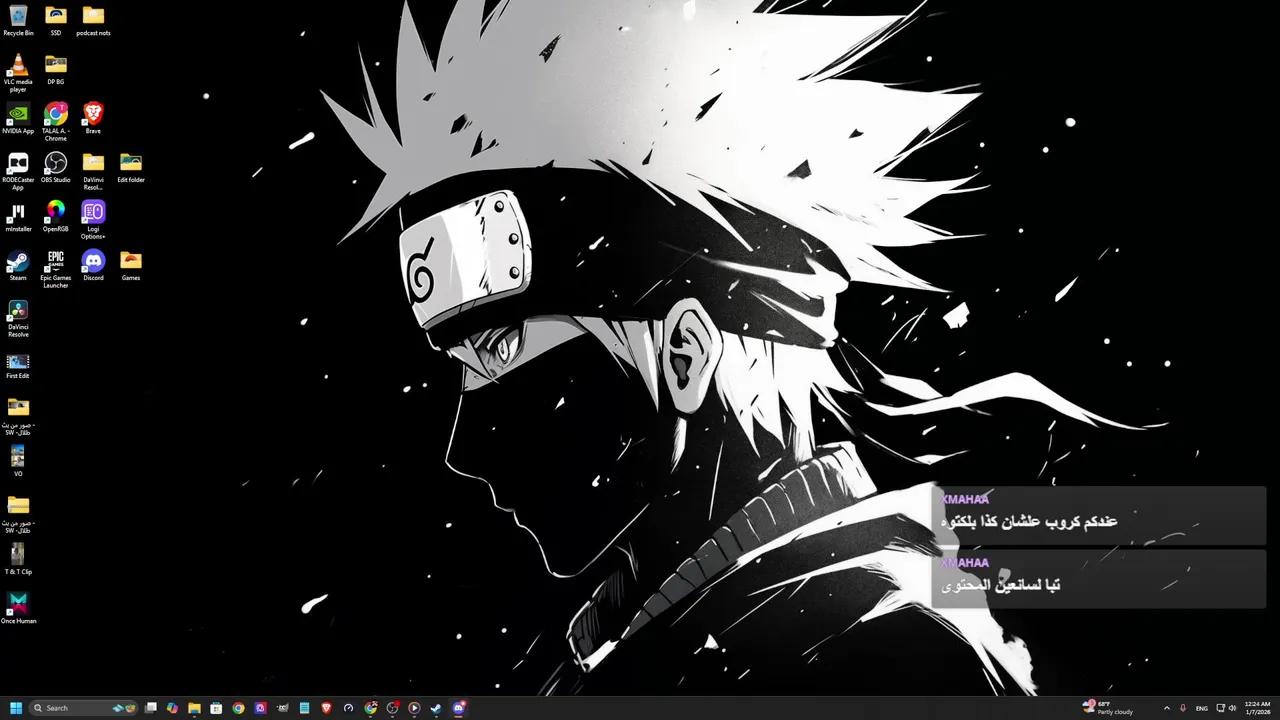The height and width of the screenshot is (720, 1280).
Task: Click the microphone icon in system tray
Action: click(x=1184, y=708)
